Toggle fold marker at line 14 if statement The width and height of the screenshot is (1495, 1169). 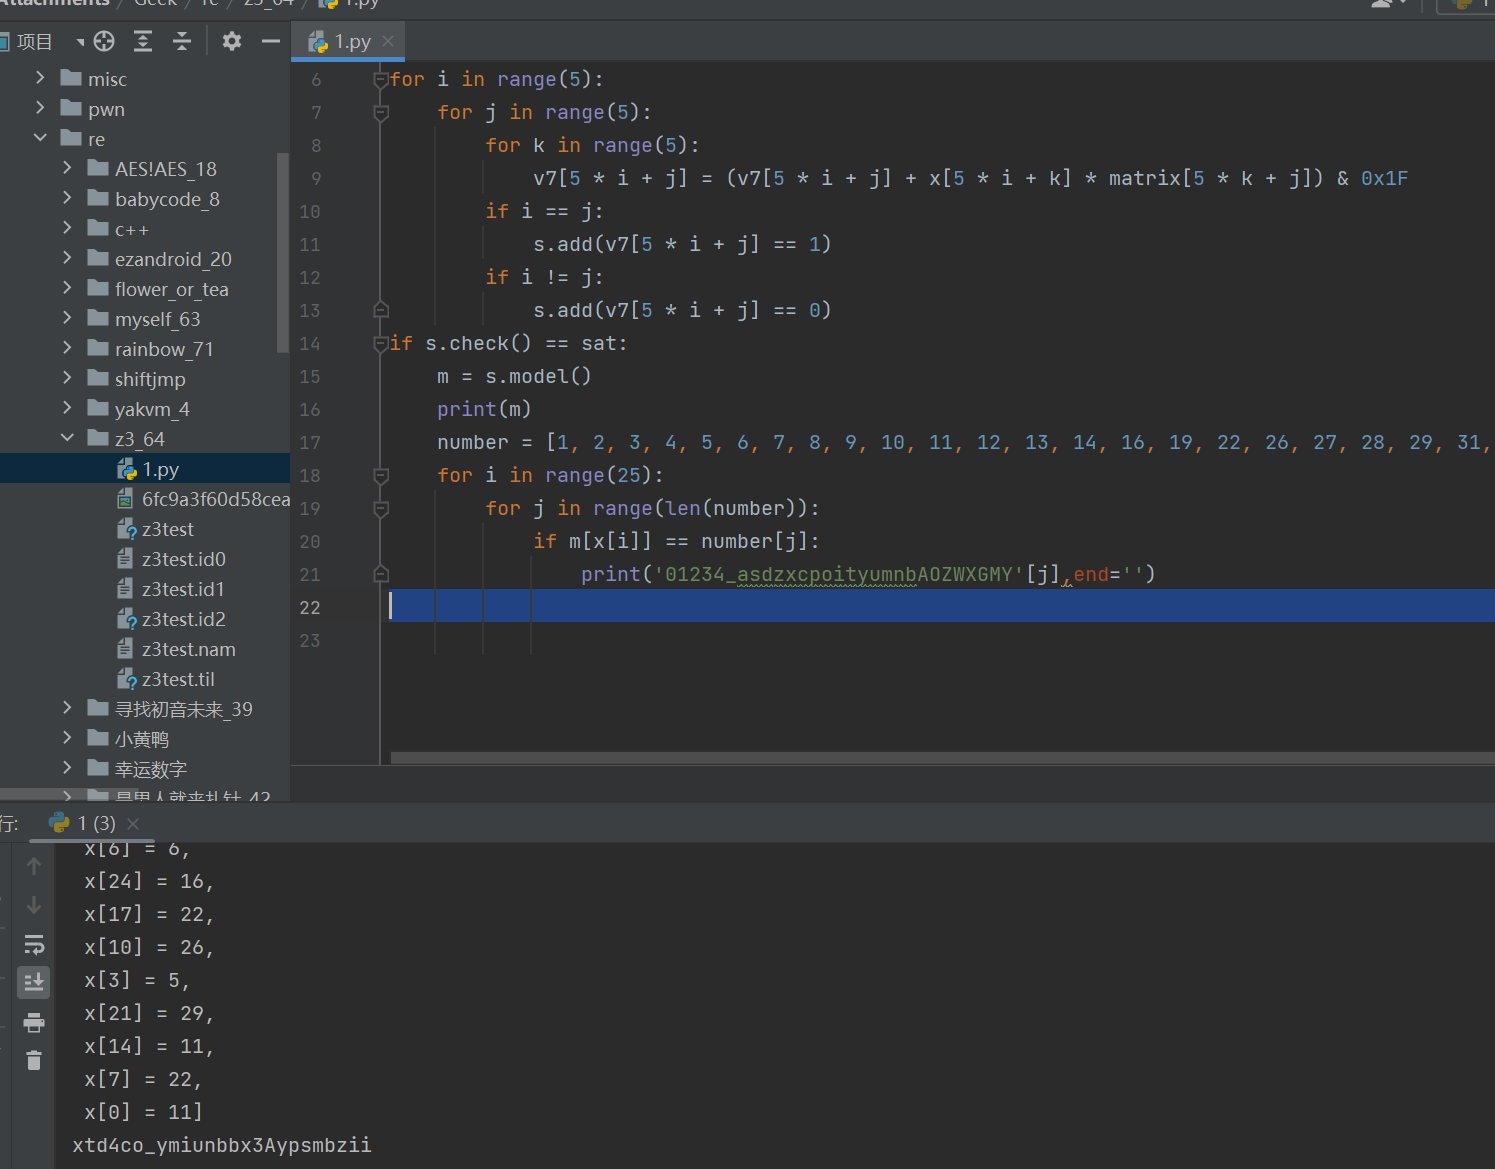click(380, 343)
